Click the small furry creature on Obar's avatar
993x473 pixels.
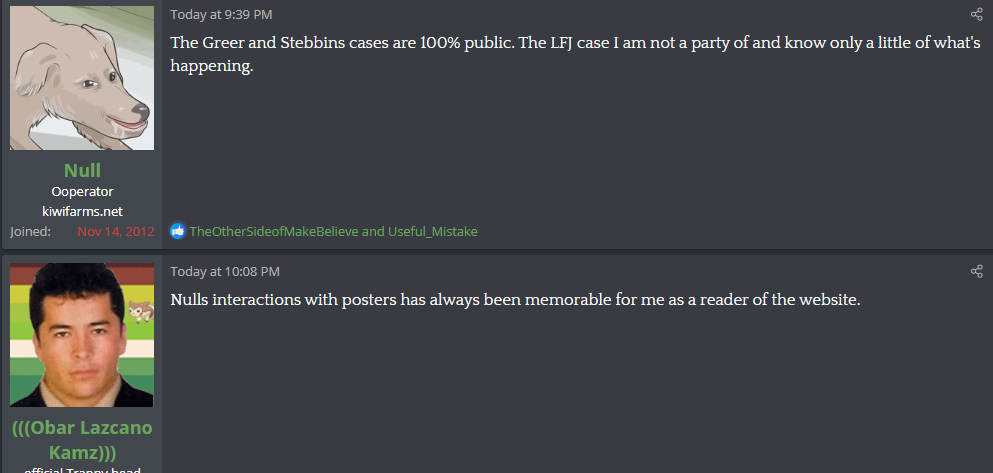(142, 312)
